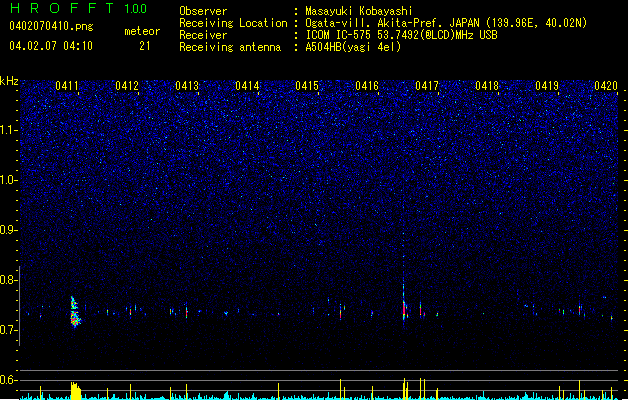This screenshot has width=629, height=400.
Task: Click time marker 0420
Action: 606,86
